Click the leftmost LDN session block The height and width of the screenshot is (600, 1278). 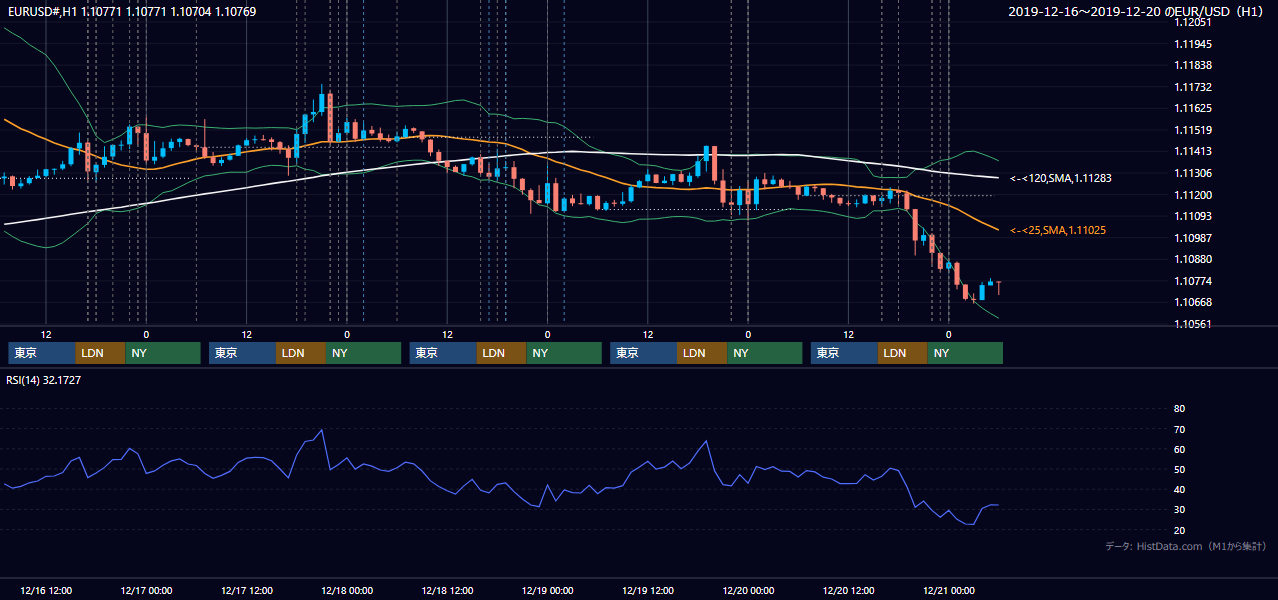100,353
